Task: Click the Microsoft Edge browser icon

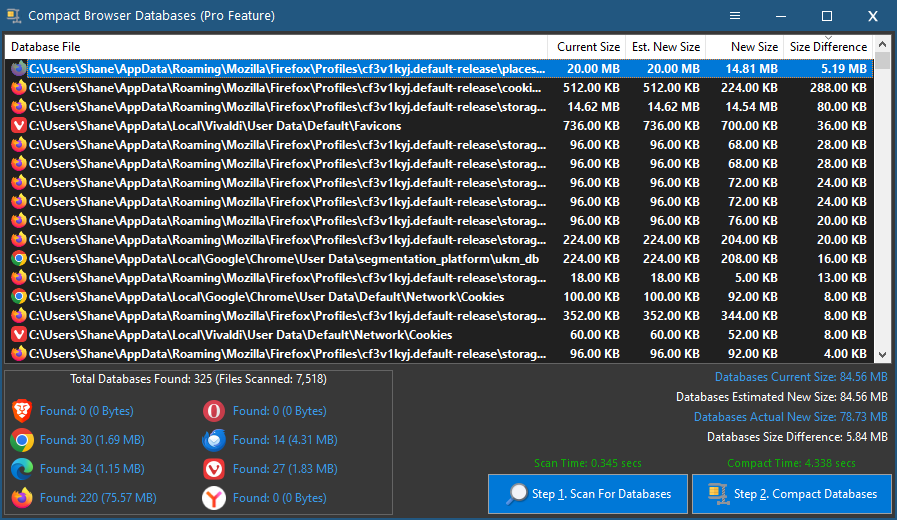Action: point(22,469)
